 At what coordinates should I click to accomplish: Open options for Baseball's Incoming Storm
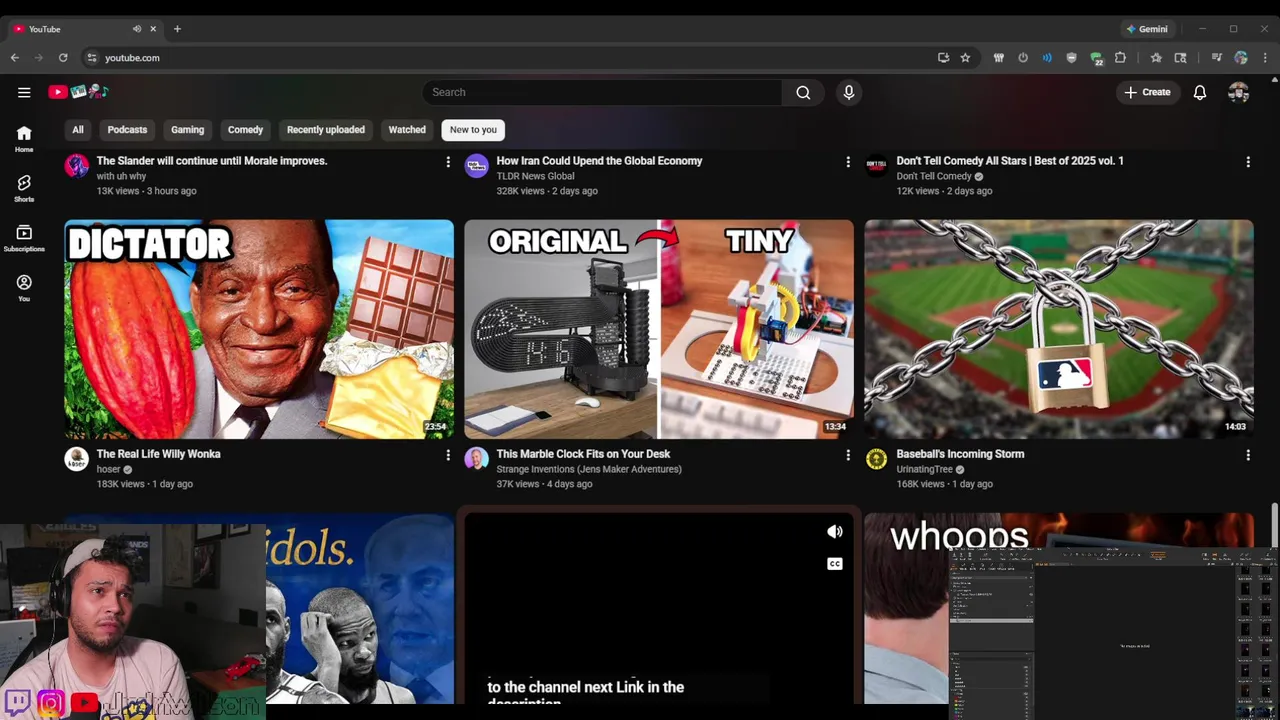[x=1248, y=455]
